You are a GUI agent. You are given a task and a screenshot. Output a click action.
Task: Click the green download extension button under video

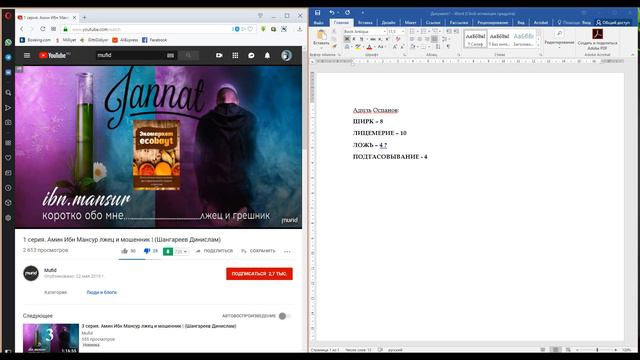click(x=168, y=251)
